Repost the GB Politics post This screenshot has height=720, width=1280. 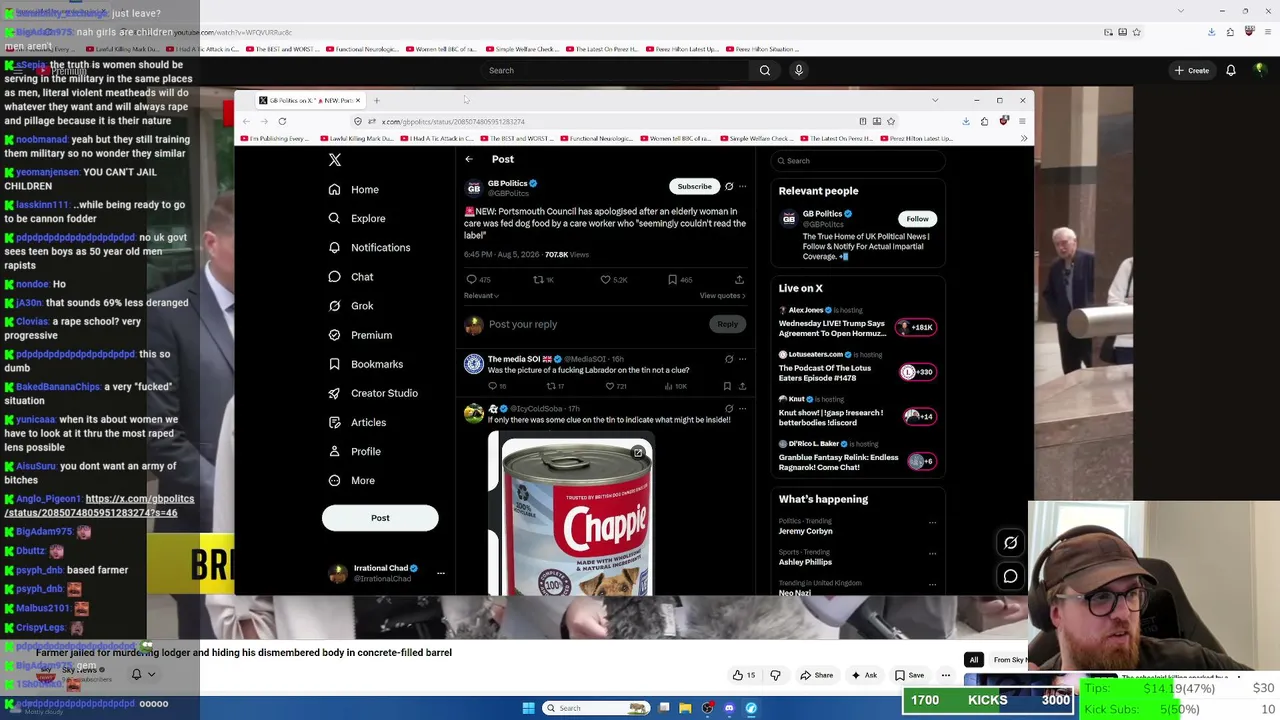coord(544,280)
